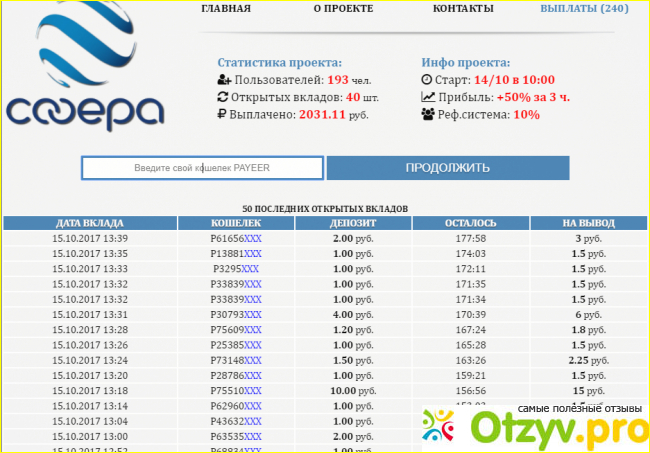
Task: Open the ГЛАВНАЯ menu item
Action: pyautogui.click(x=226, y=9)
